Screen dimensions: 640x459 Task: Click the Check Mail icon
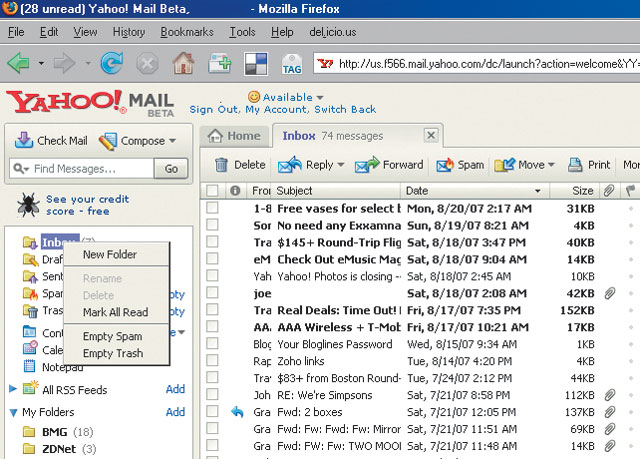tap(24, 140)
